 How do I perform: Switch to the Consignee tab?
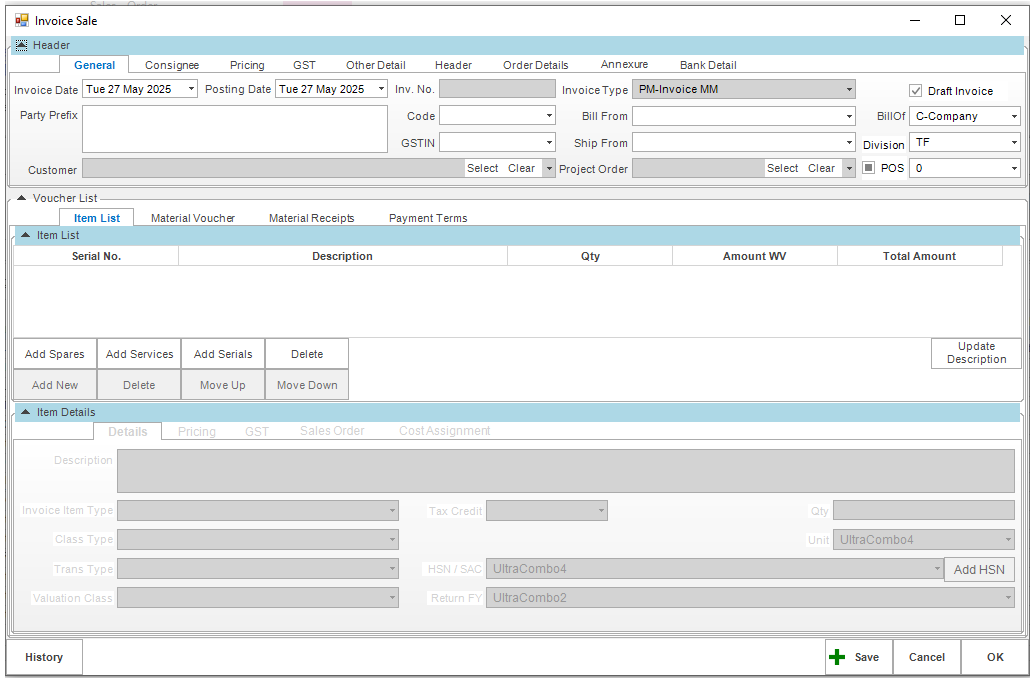(x=172, y=65)
